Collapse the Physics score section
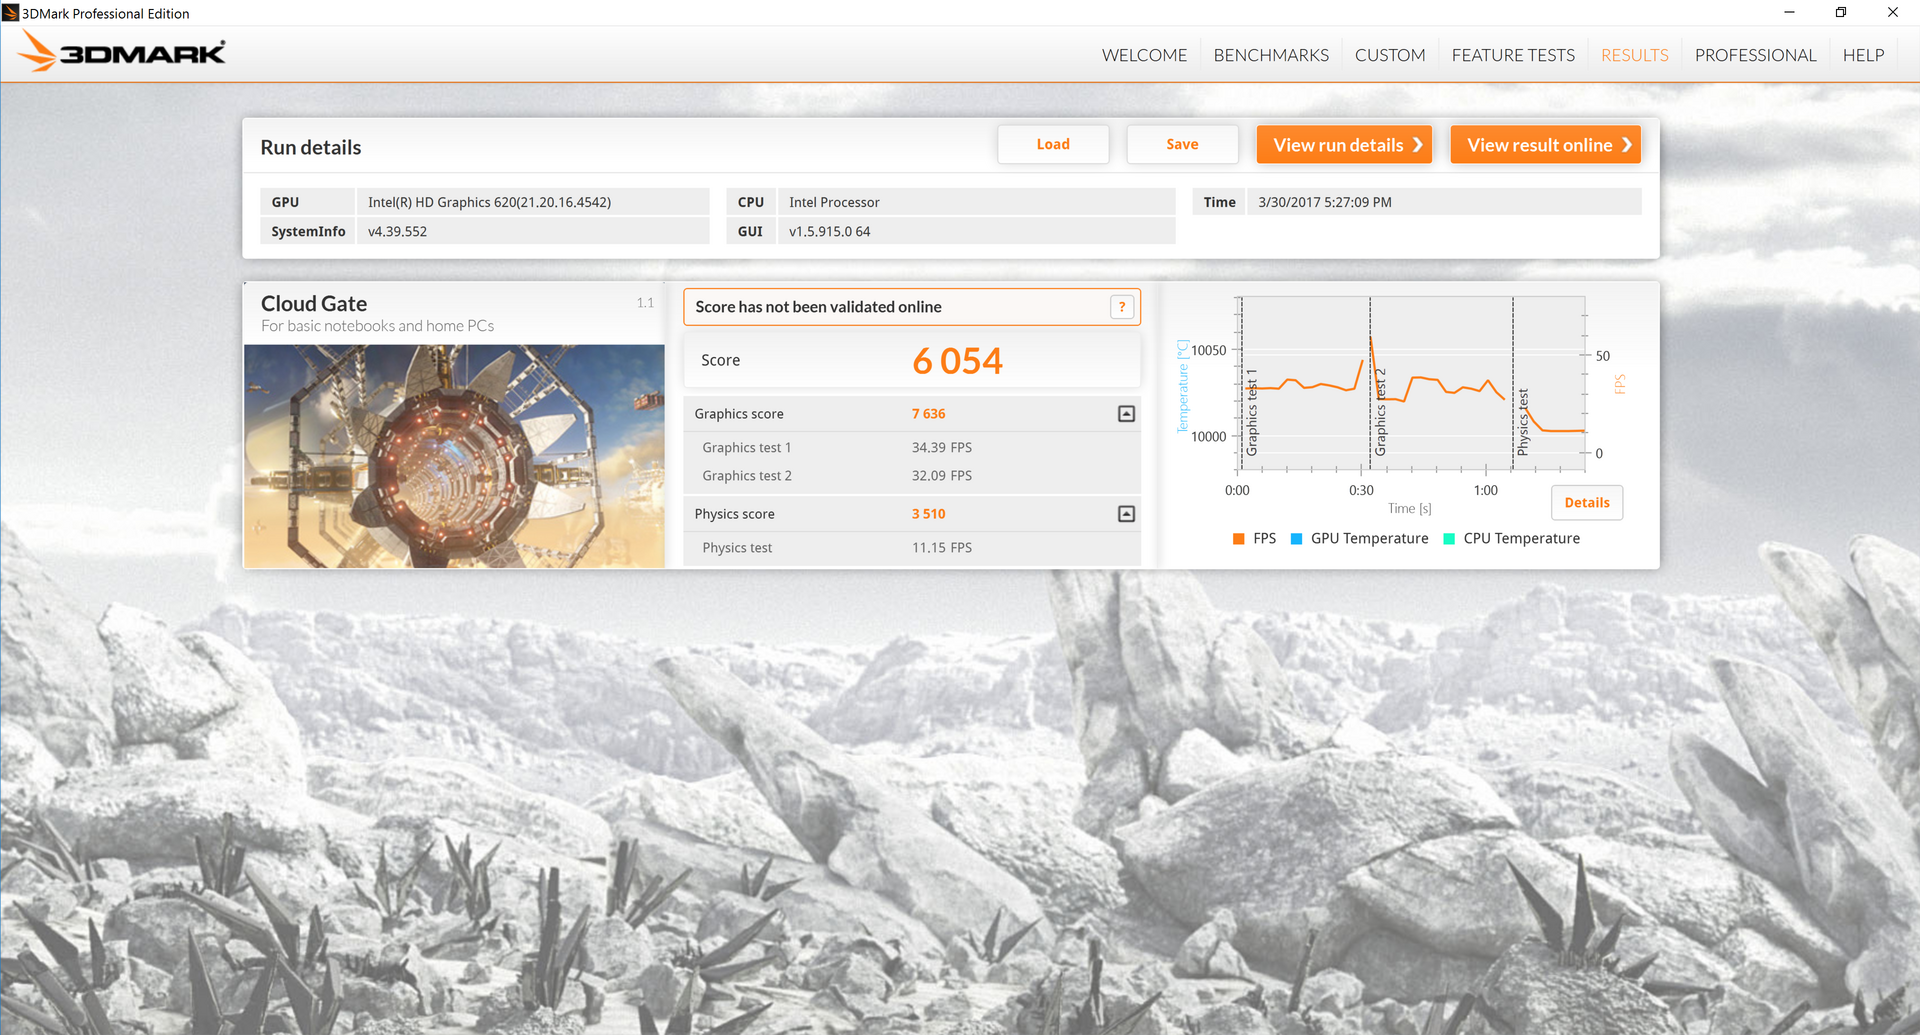The height and width of the screenshot is (1035, 1920). pyautogui.click(x=1126, y=514)
